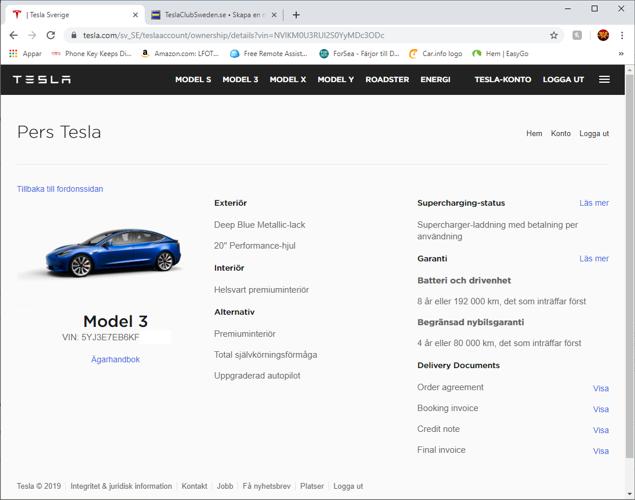Open Model Y in navigation
This screenshot has width=635, height=500.
pos(335,79)
